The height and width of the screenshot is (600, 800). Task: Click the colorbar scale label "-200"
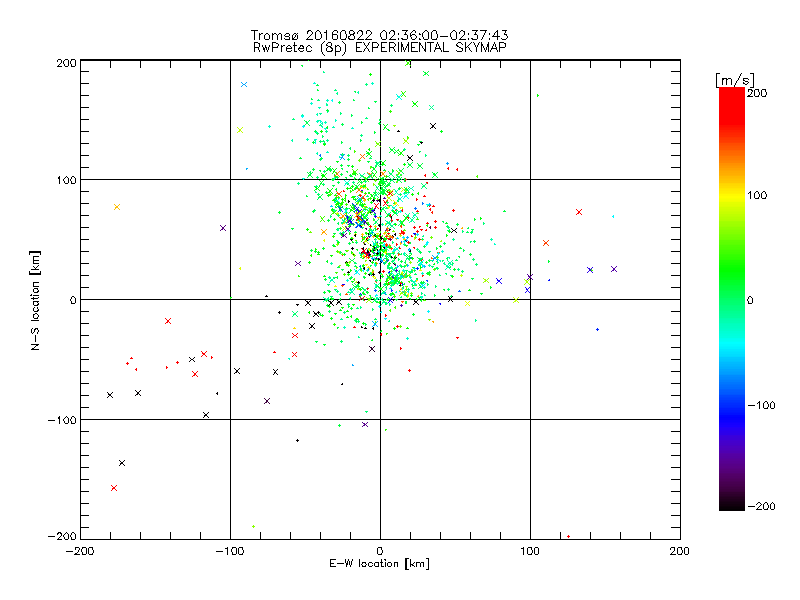761,507
